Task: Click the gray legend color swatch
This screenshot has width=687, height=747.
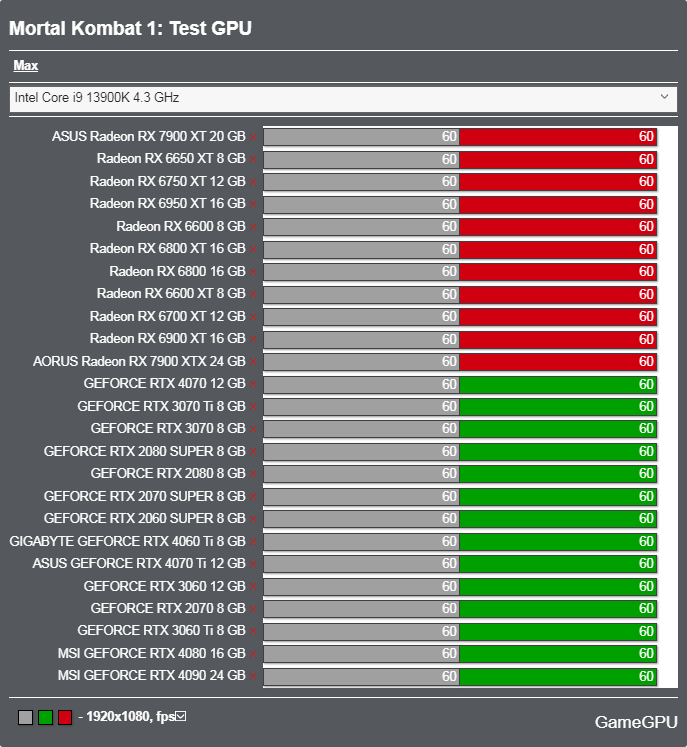Action: (x=25, y=717)
